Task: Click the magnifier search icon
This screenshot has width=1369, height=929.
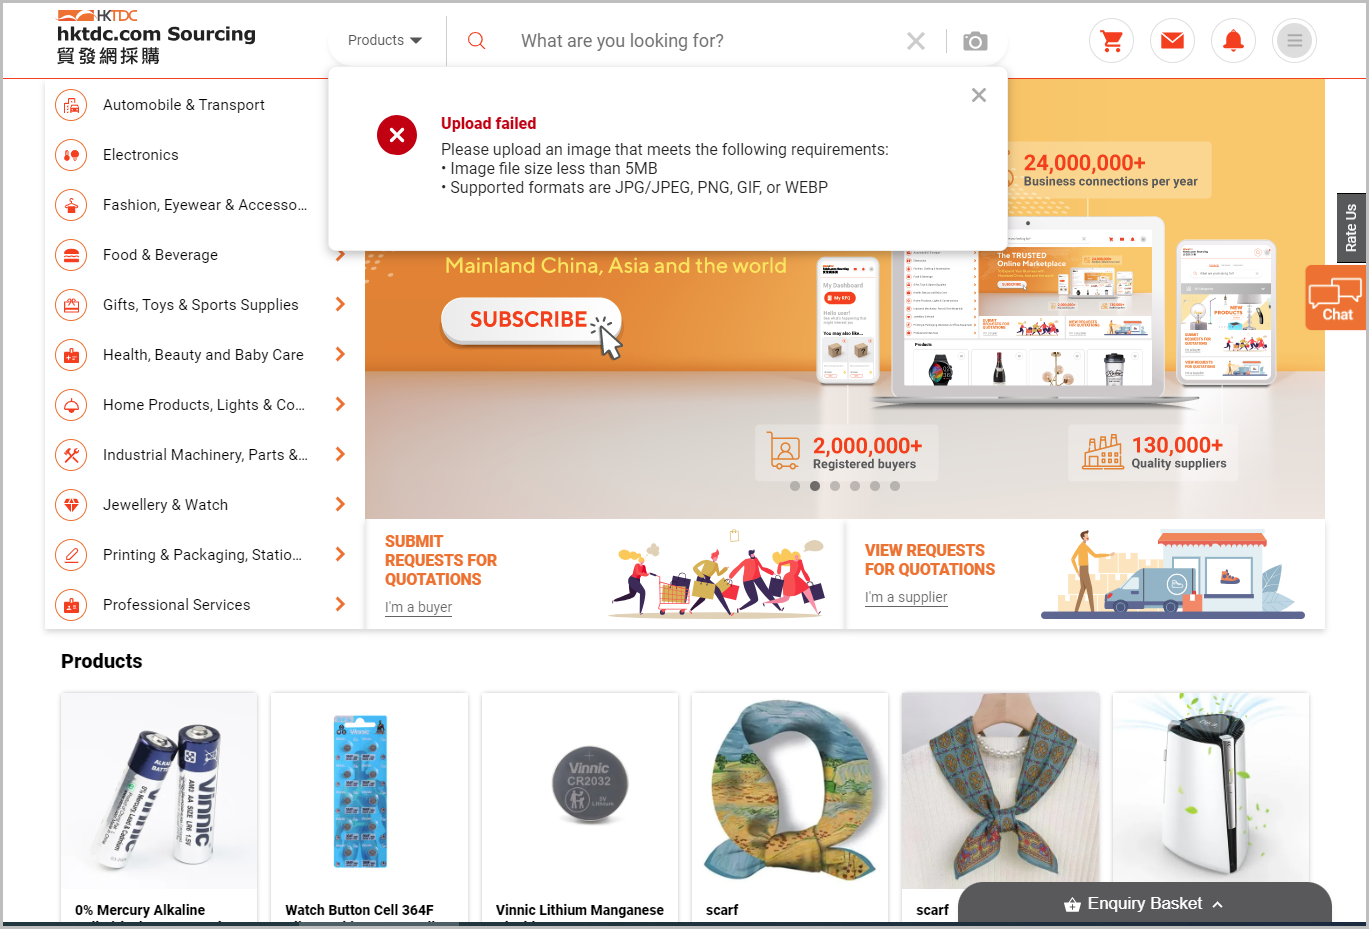Action: (477, 40)
